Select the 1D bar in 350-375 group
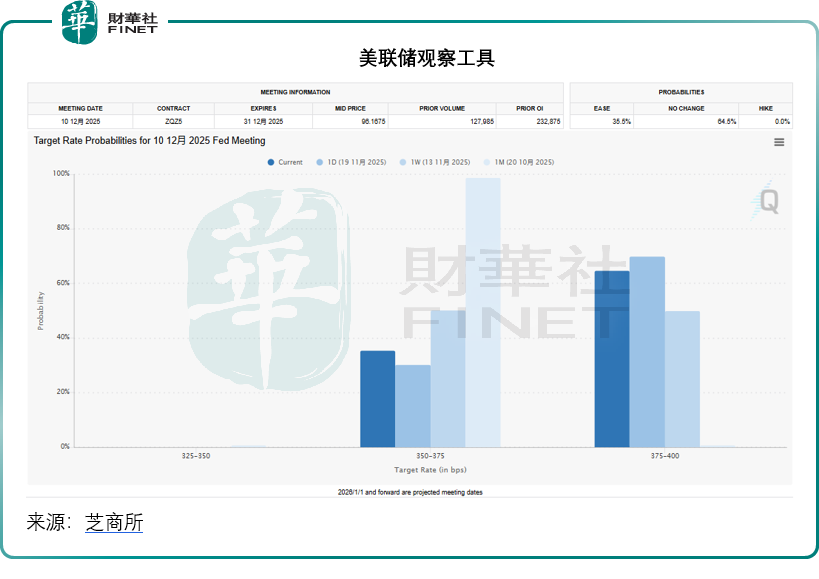This screenshot has height=579, width=819. click(412, 405)
